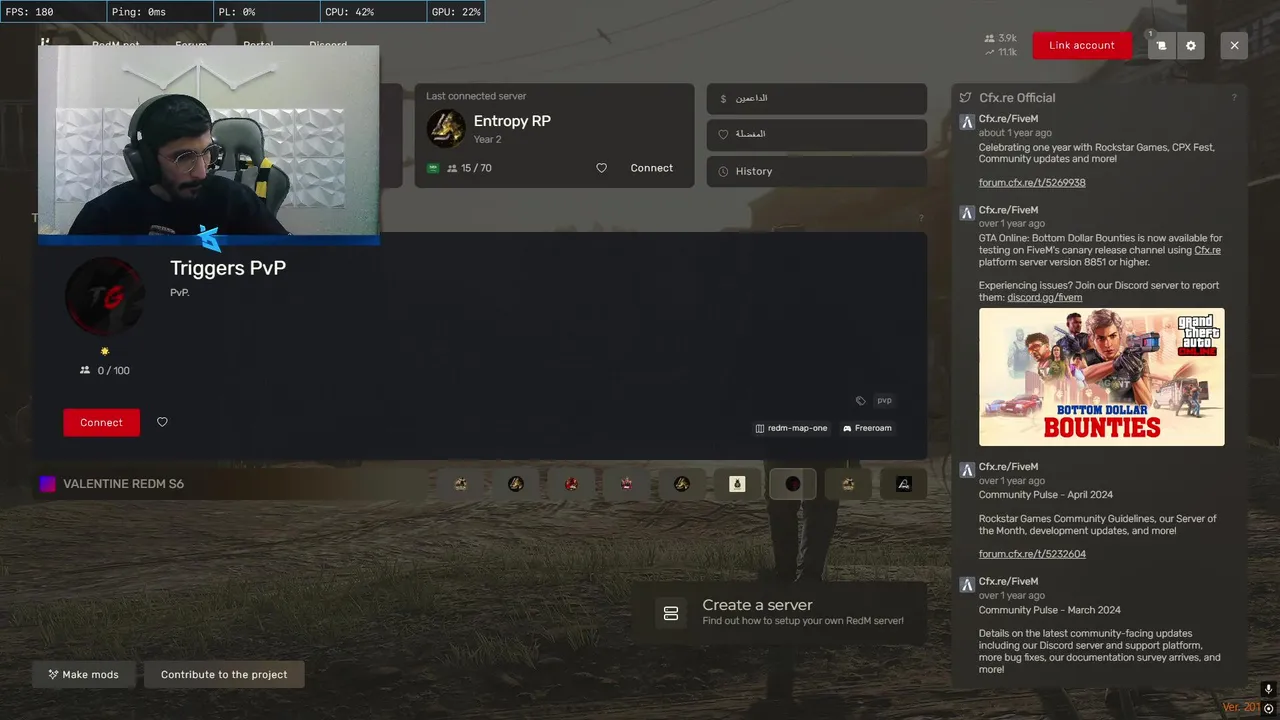The height and width of the screenshot is (720, 1280).
Task: Open the changelog scroll icon with badge
Action: click(x=1161, y=45)
